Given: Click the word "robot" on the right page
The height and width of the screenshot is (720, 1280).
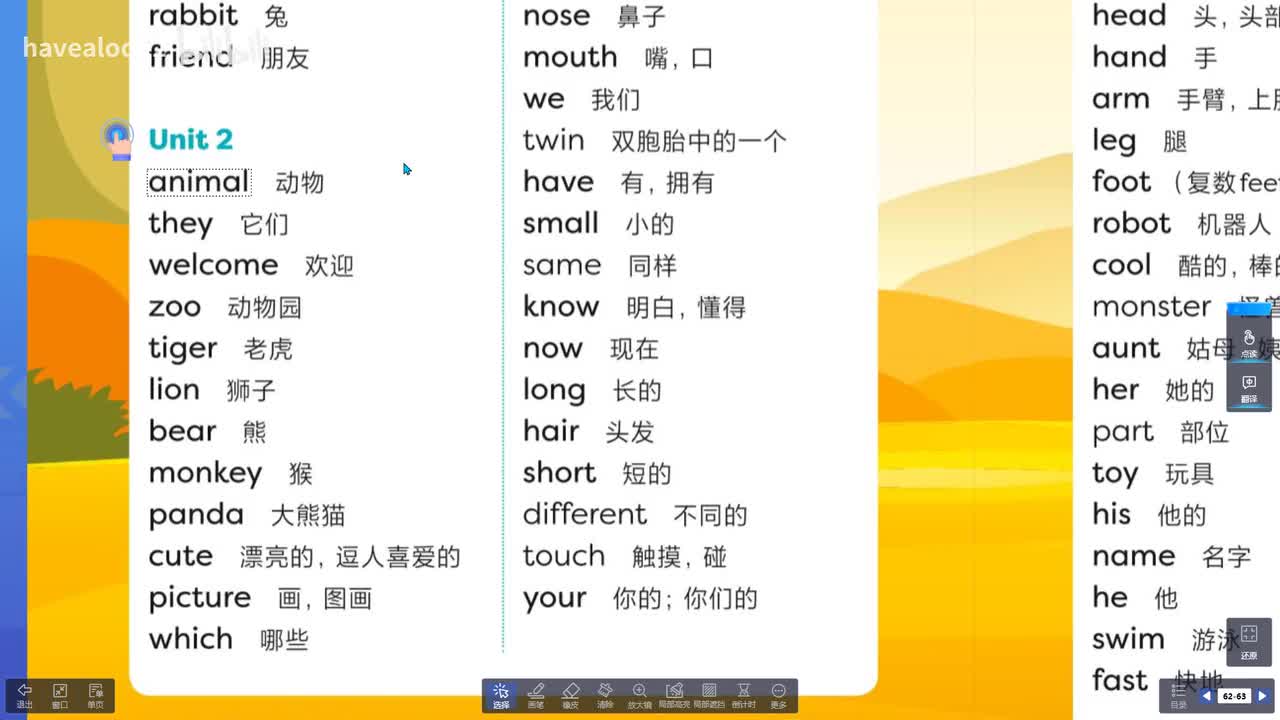Looking at the screenshot, I should click(1131, 223).
